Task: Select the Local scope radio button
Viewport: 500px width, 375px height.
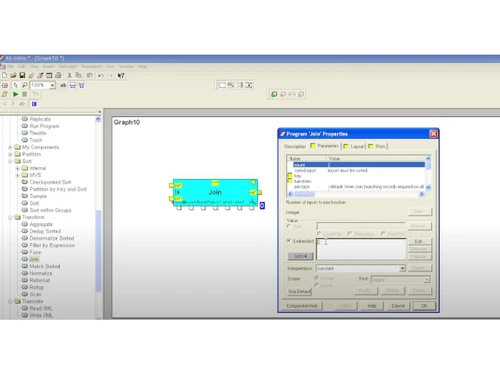Action: click(317, 285)
